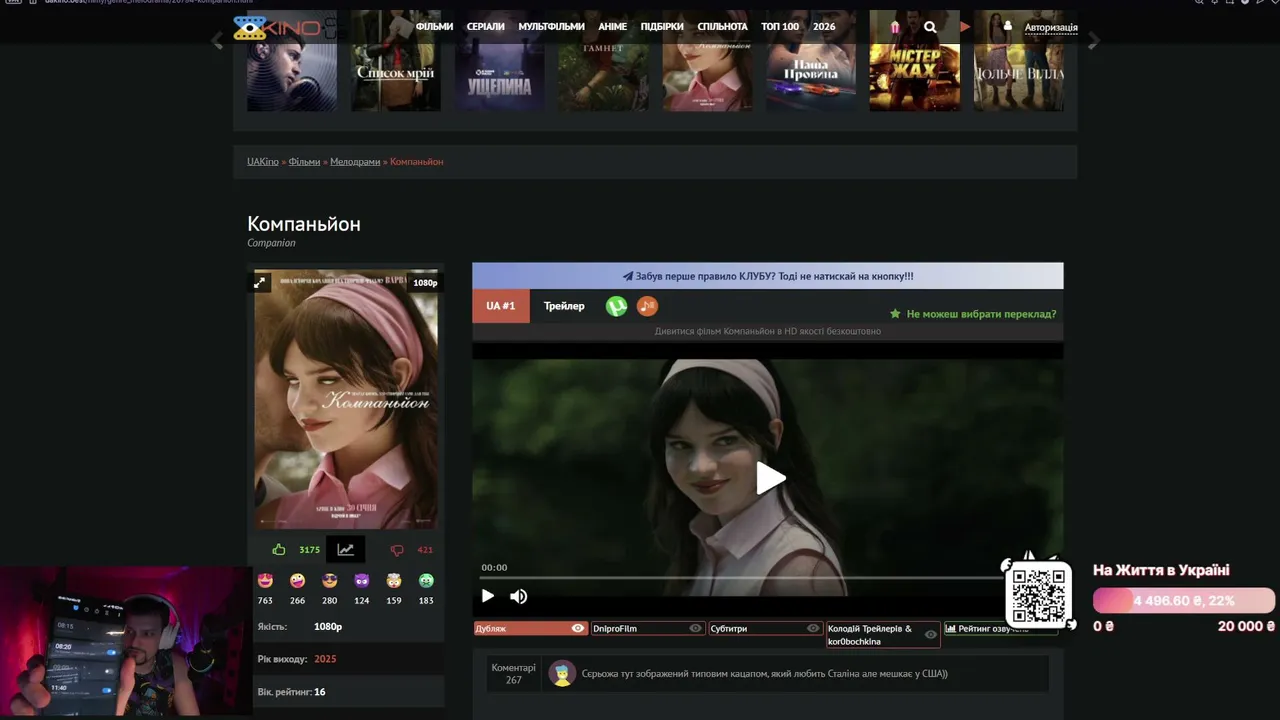The width and height of the screenshot is (1280, 720).
Task: Open the Рейтинг озвучень button
Action: [x=1000, y=628]
